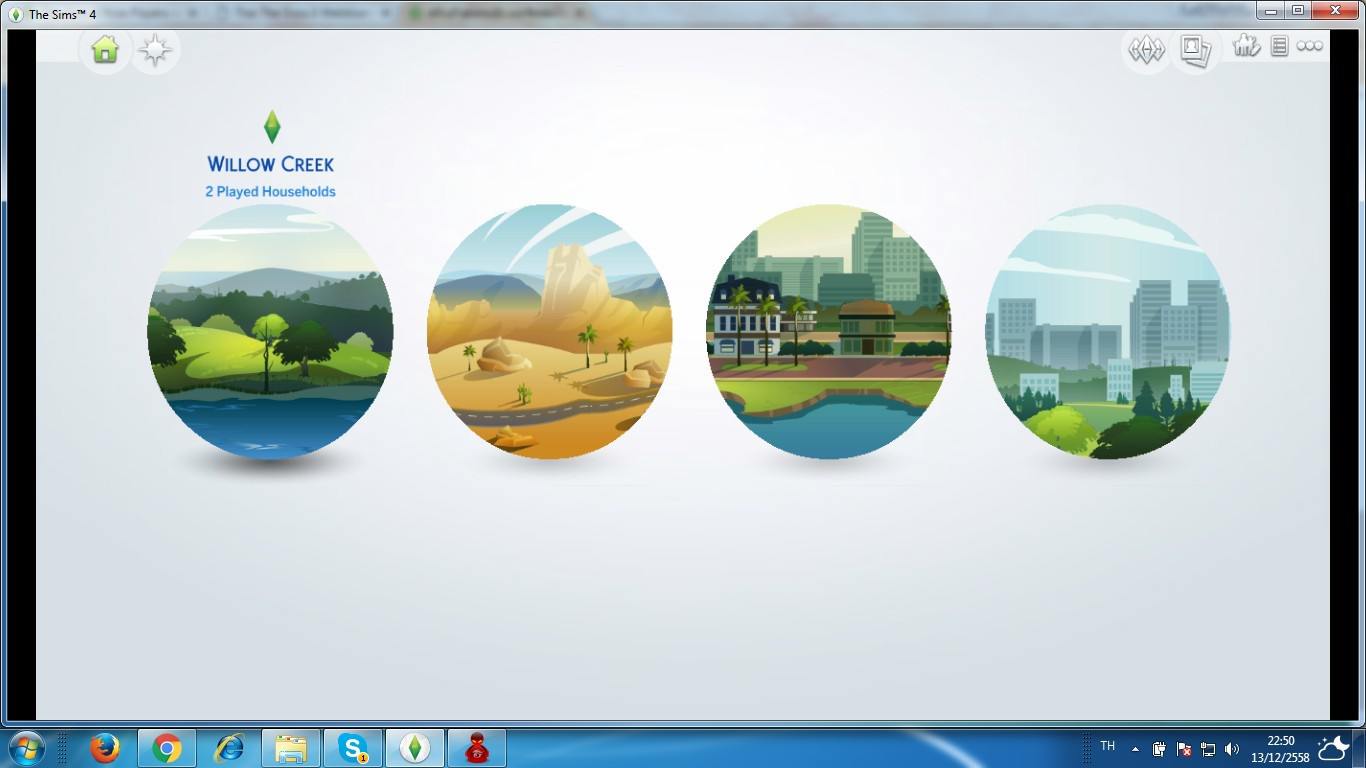This screenshot has height=768, width=1366.
Task: Close The Sims 4 window
Action: pyautogui.click(x=1335, y=11)
